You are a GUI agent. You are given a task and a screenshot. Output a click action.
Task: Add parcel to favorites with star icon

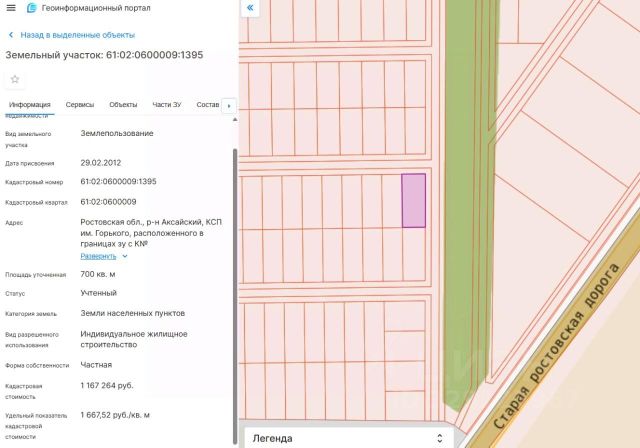pos(15,79)
